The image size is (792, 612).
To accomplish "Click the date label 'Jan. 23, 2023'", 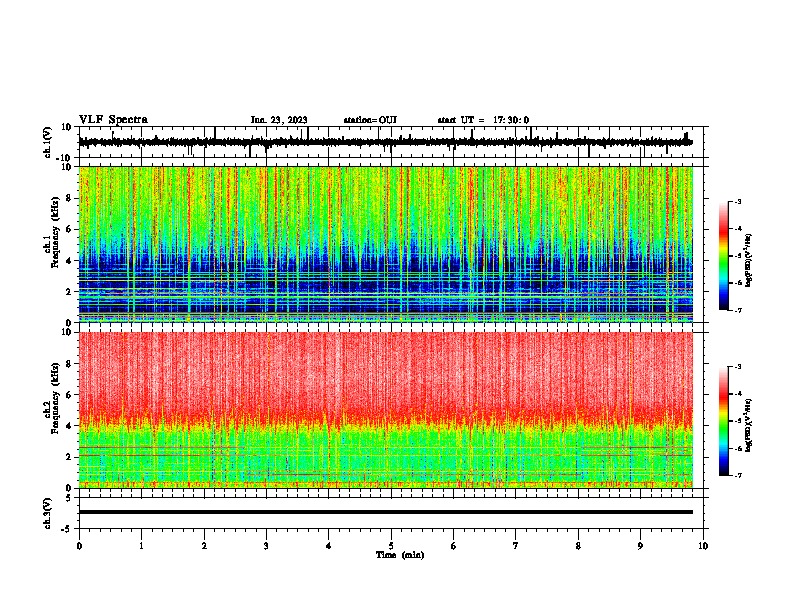I will tap(279, 120).
